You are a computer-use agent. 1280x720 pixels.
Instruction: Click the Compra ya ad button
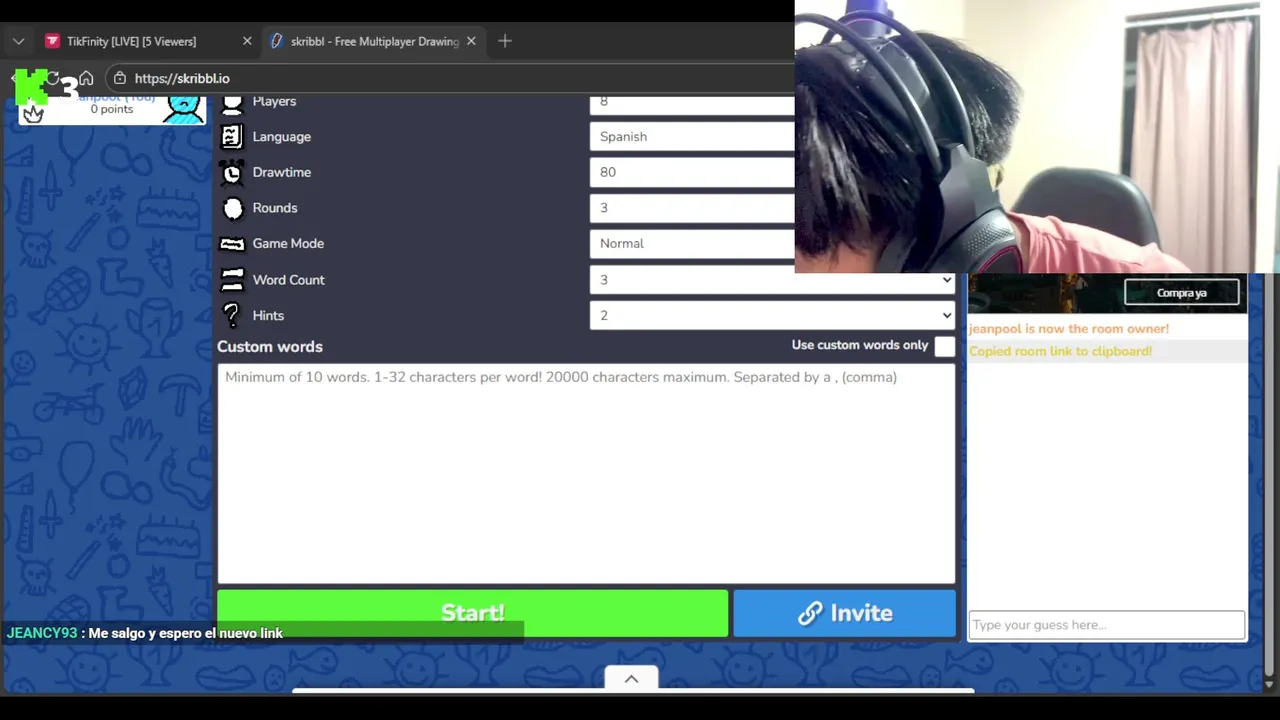tap(1182, 293)
